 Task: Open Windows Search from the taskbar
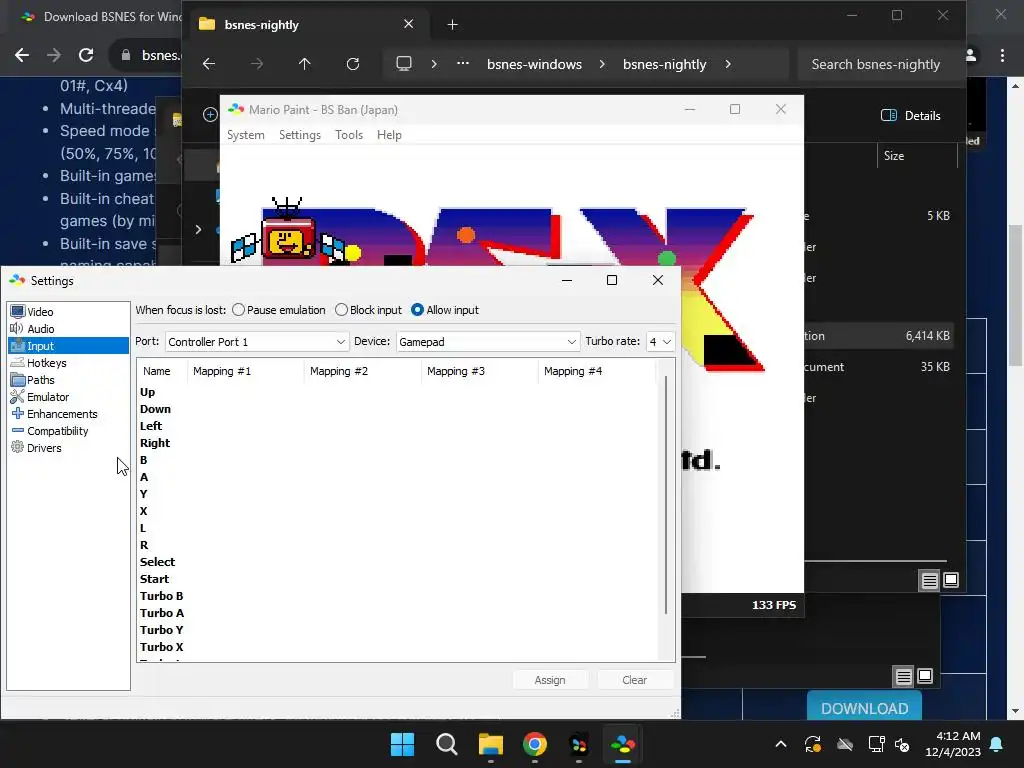tap(447, 744)
